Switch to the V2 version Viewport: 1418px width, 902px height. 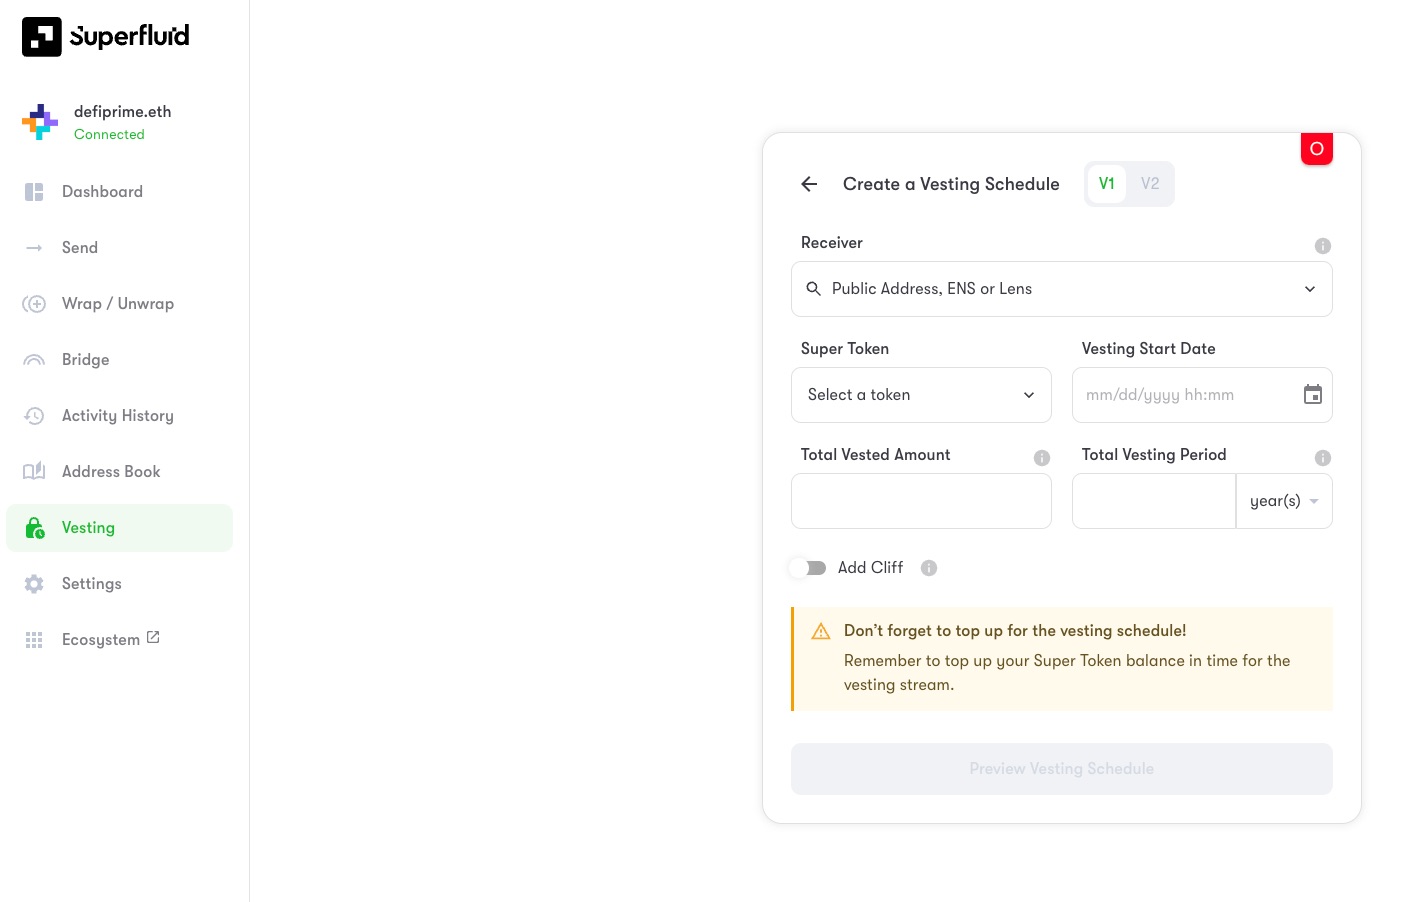click(1150, 184)
